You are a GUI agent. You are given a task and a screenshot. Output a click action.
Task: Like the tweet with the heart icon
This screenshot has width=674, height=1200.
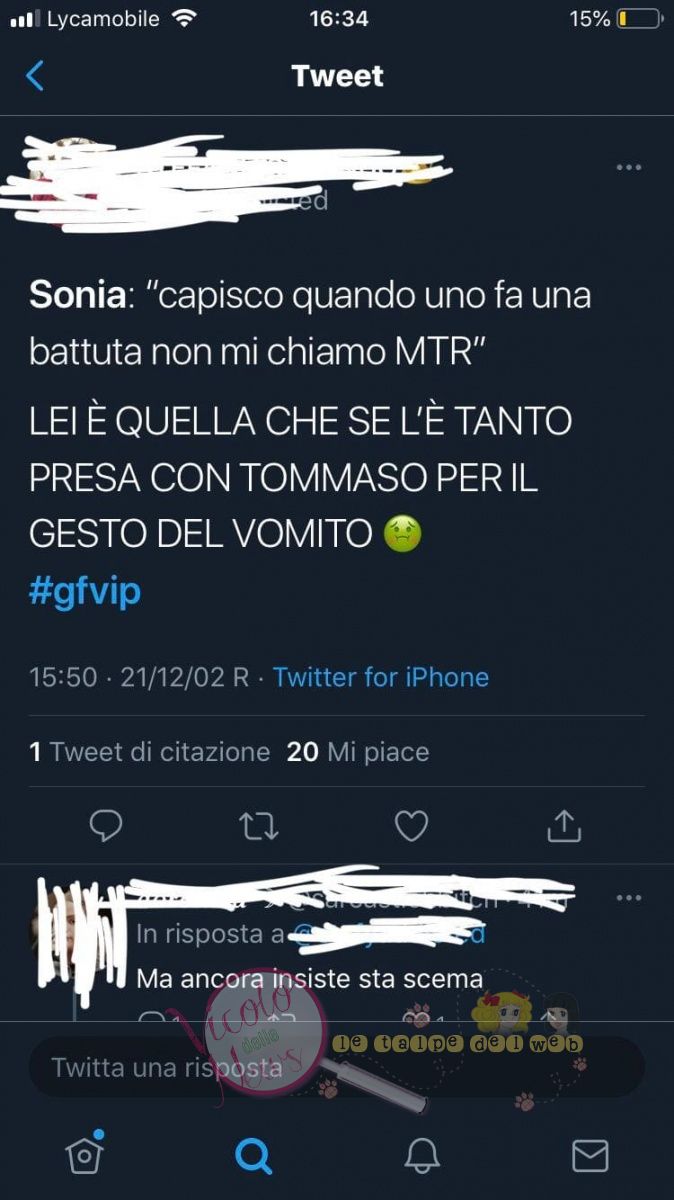pos(411,825)
